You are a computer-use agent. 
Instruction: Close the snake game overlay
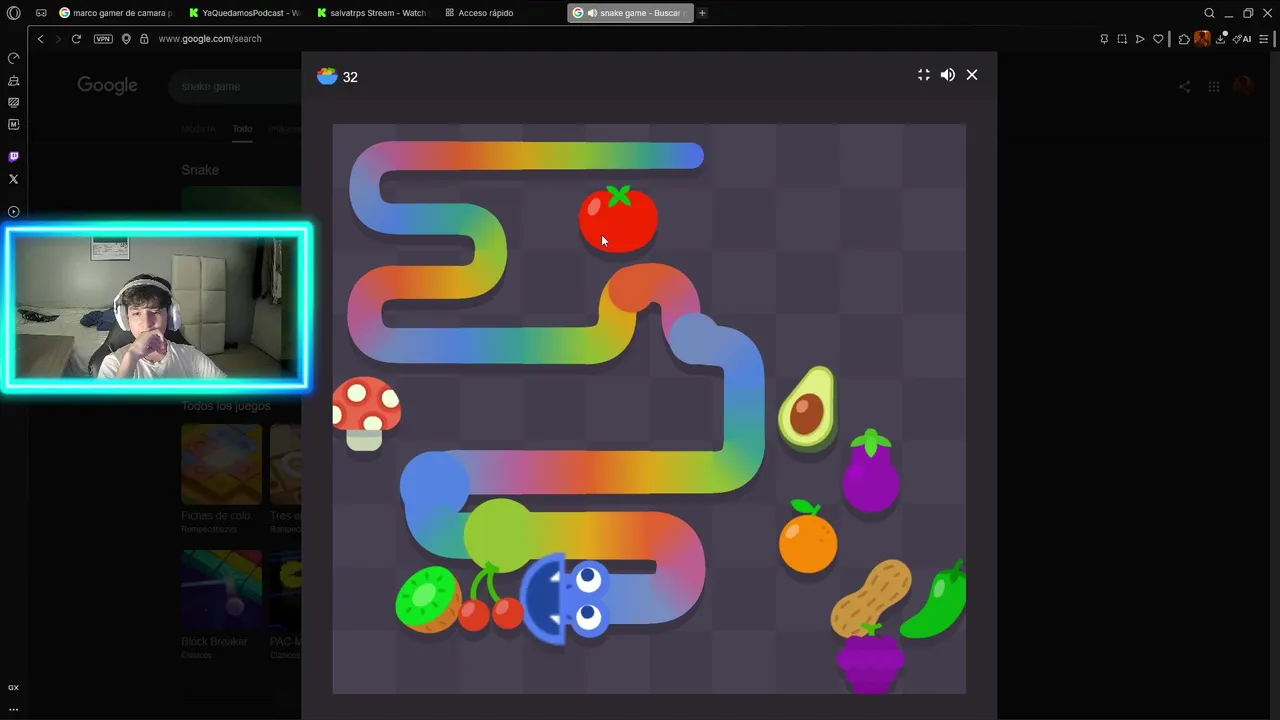pos(972,75)
